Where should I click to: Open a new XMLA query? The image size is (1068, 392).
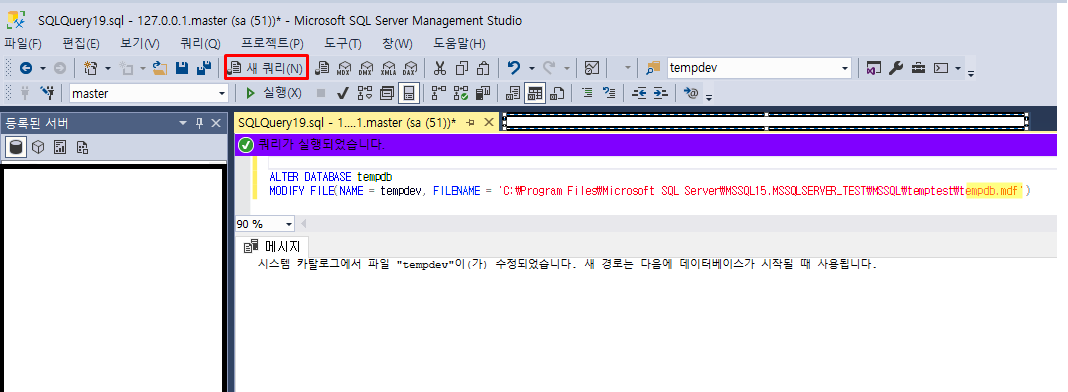[x=388, y=68]
